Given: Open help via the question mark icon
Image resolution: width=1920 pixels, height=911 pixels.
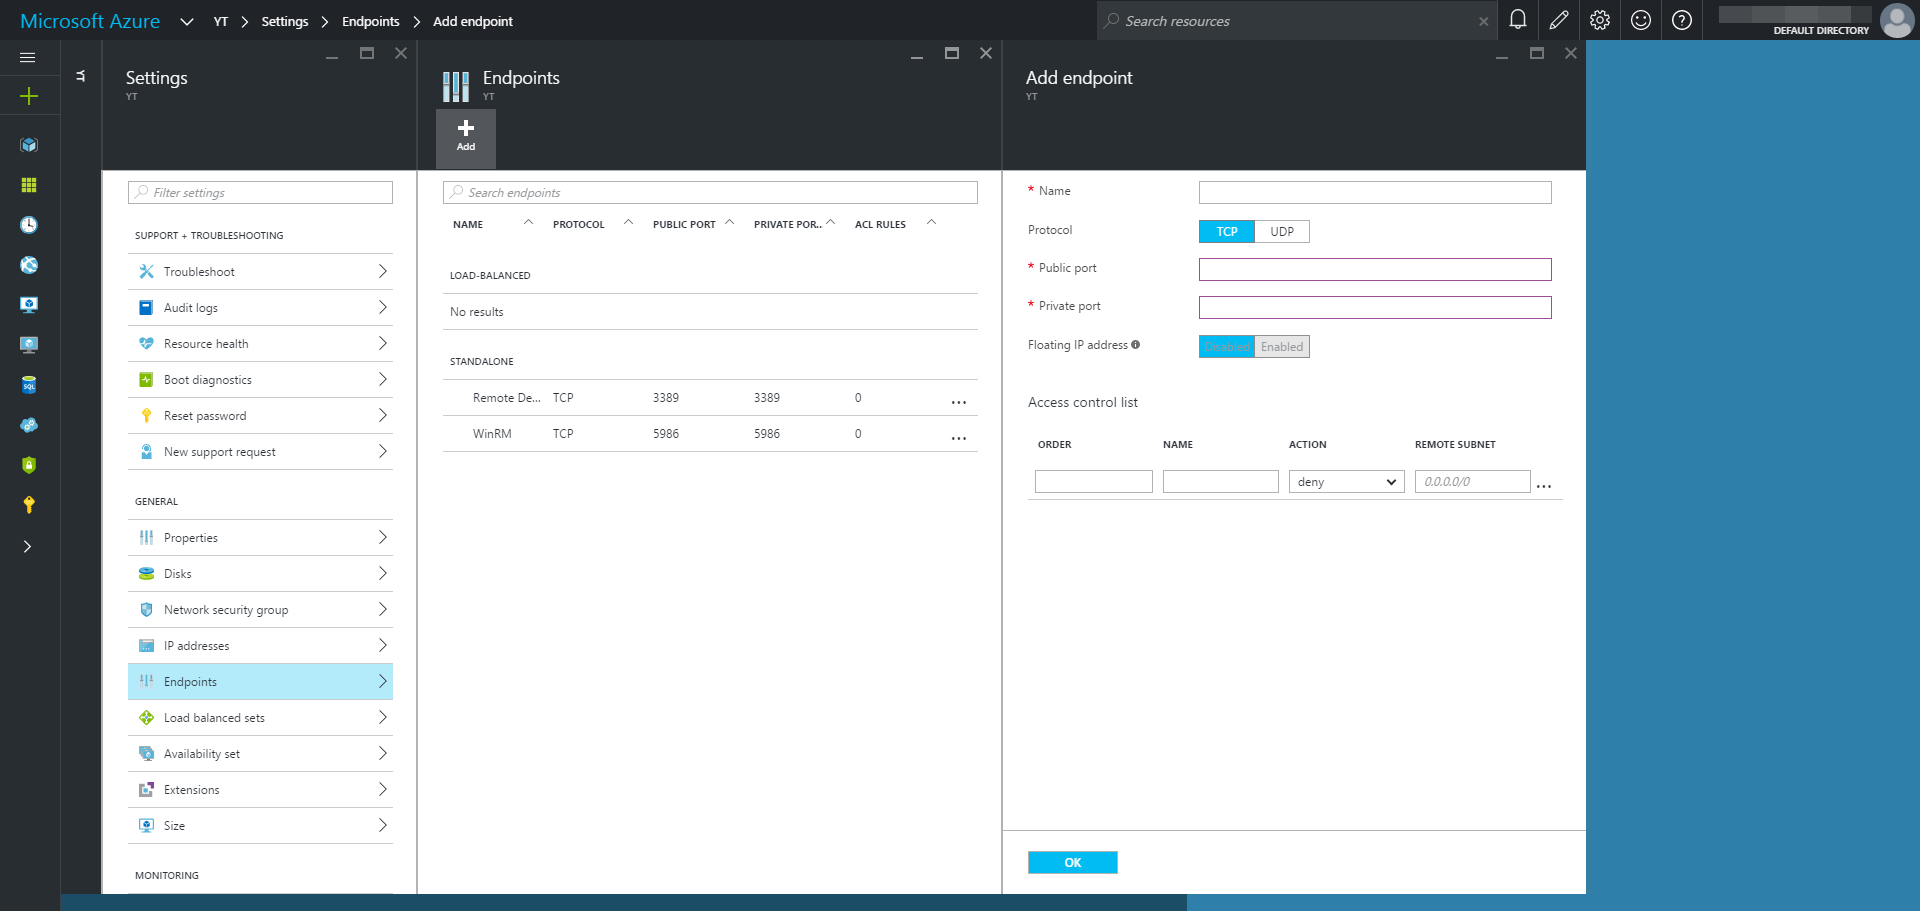Looking at the screenshot, I should click(1681, 20).
